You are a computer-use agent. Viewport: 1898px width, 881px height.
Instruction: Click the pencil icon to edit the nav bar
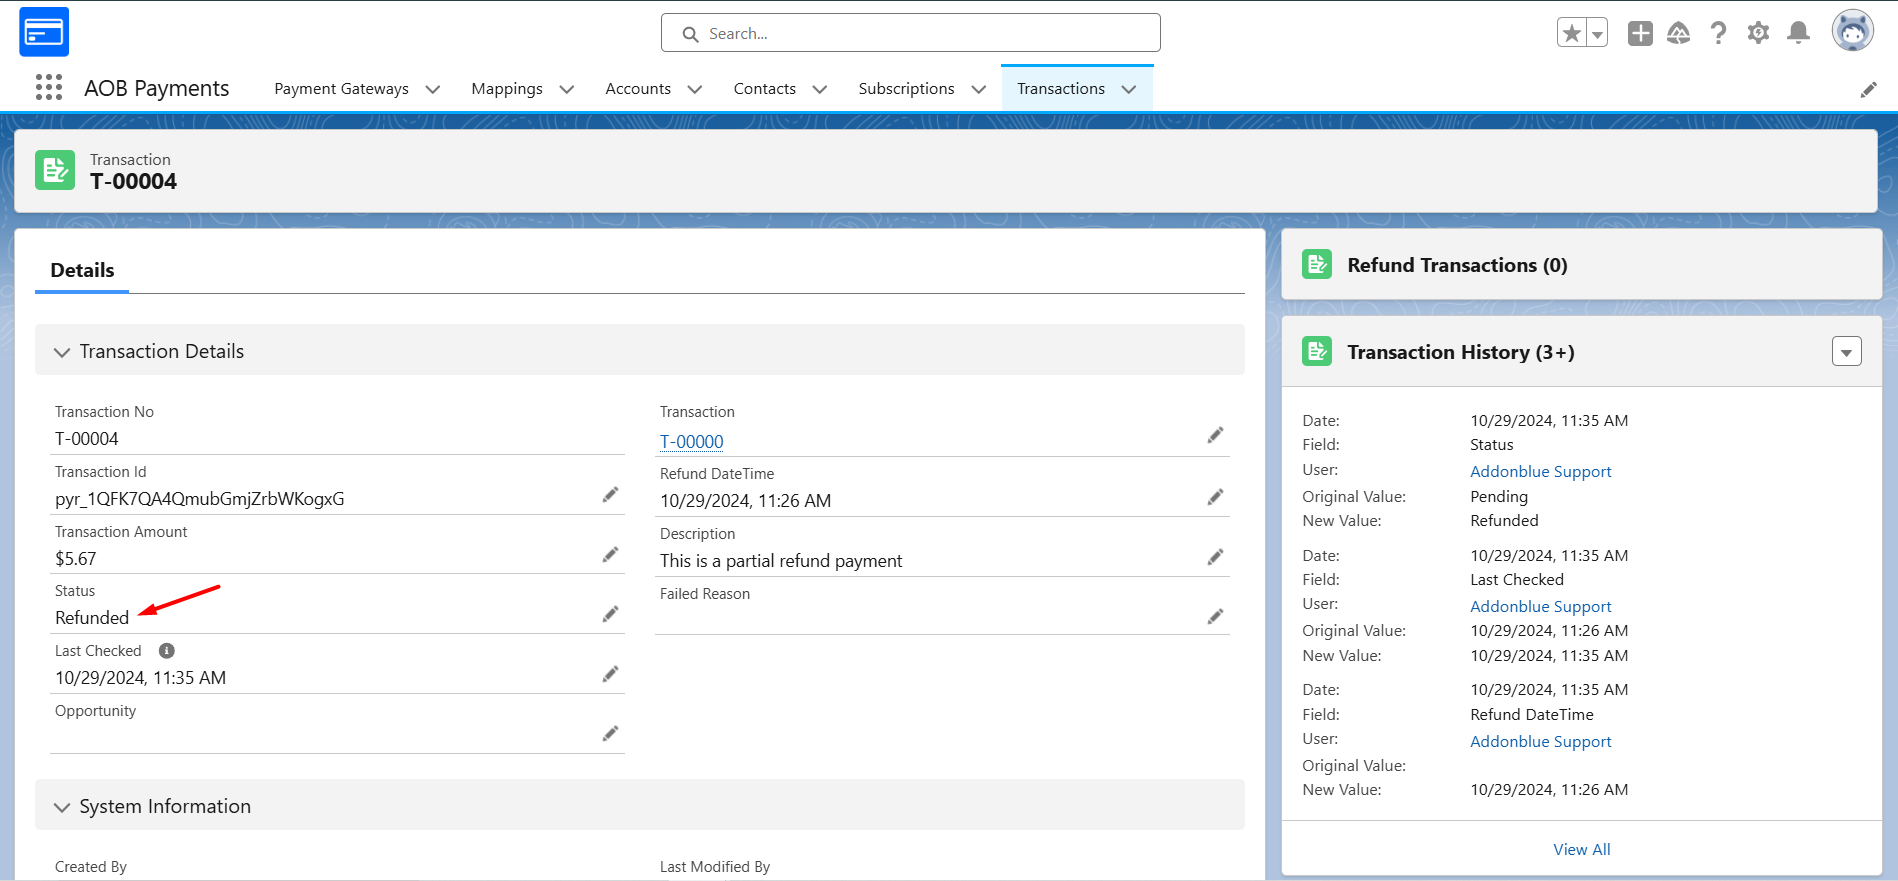pyautogui.click(x=1868, y=90)
